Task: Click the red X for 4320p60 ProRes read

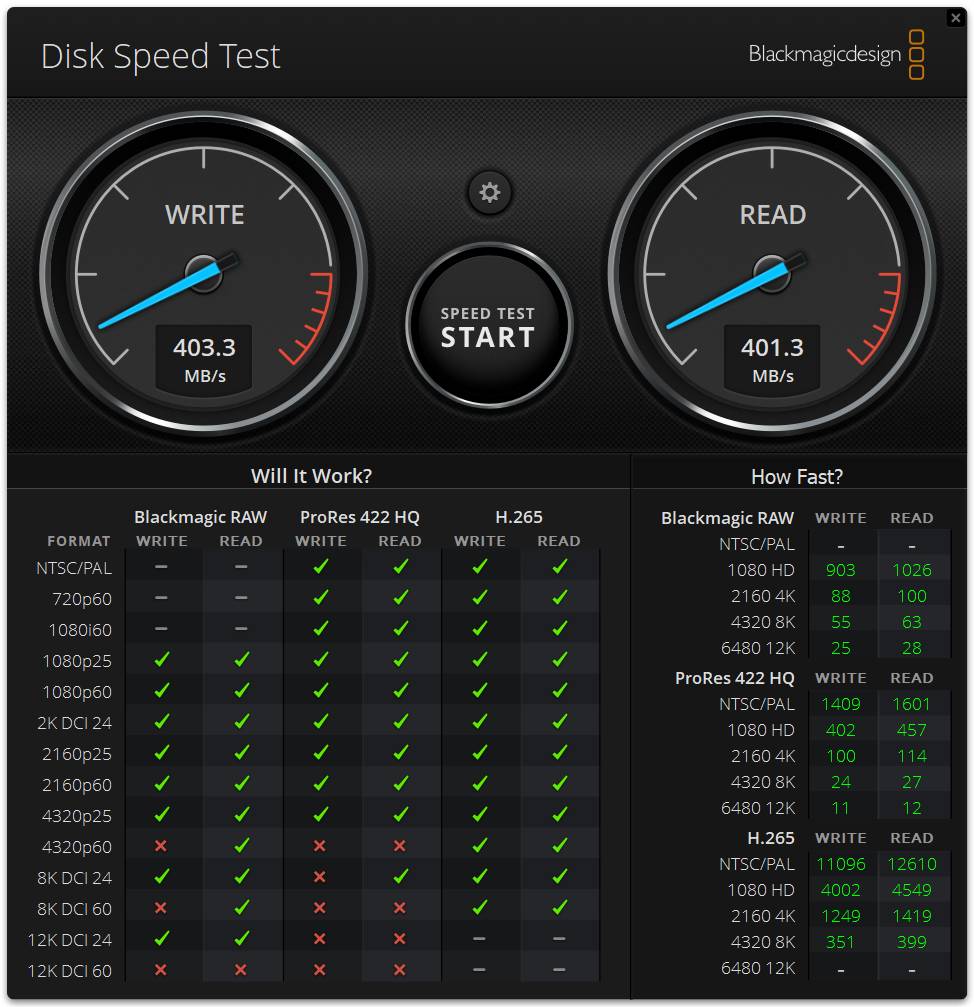Action: click(x=399, y=846)
